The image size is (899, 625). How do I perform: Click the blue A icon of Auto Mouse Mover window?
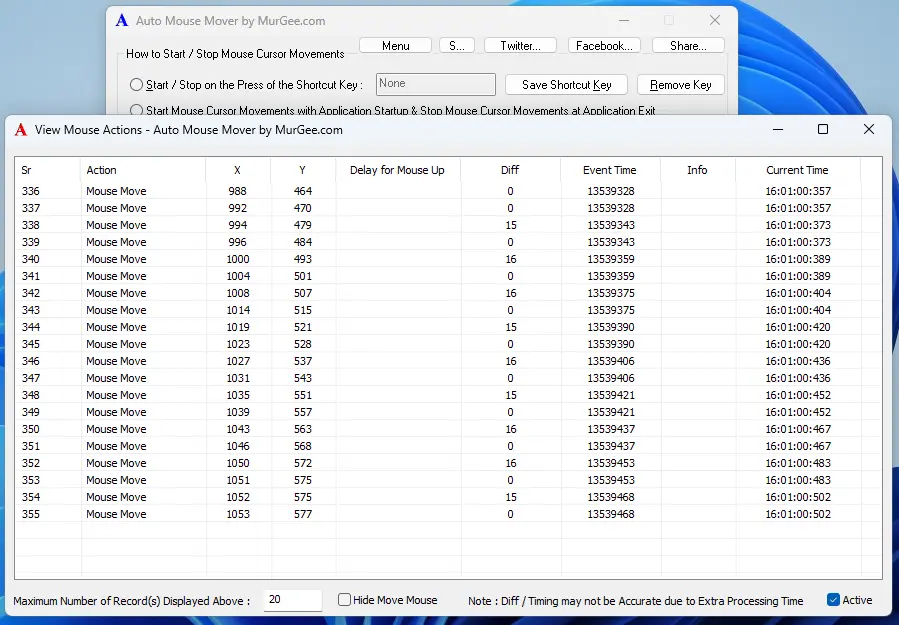point(122,21)
